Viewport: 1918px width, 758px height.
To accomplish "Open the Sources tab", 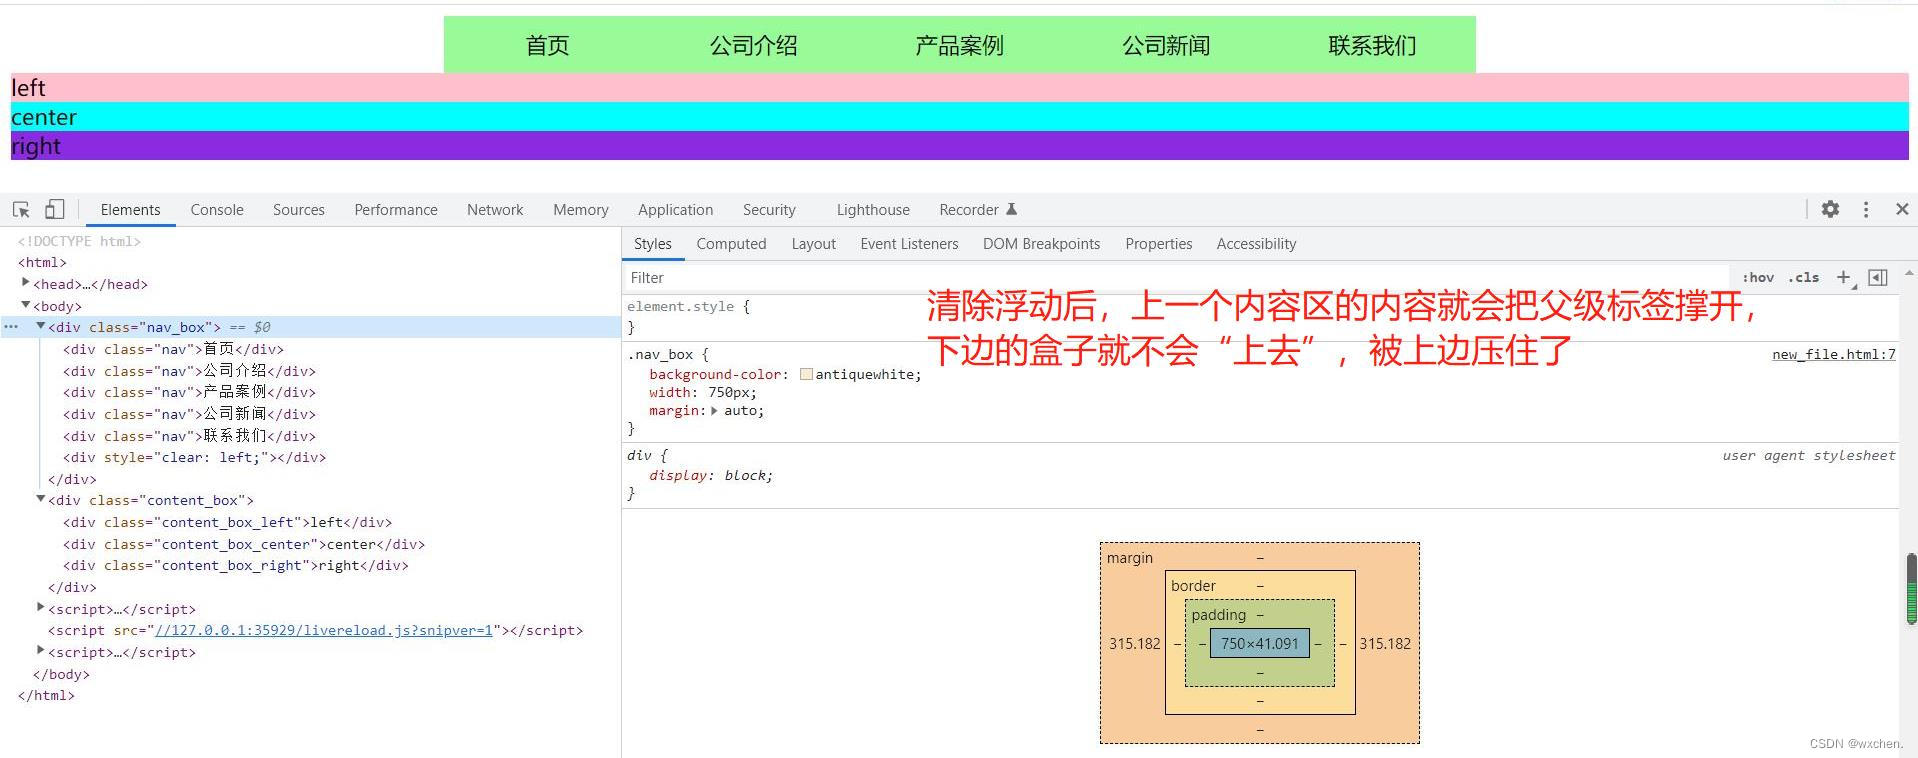I will click(299, 209).
